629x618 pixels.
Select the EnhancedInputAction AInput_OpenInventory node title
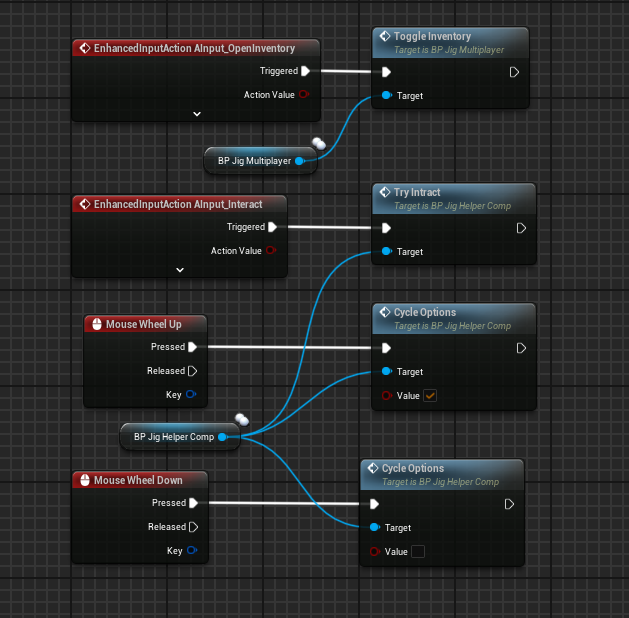[x=194, y=48]
